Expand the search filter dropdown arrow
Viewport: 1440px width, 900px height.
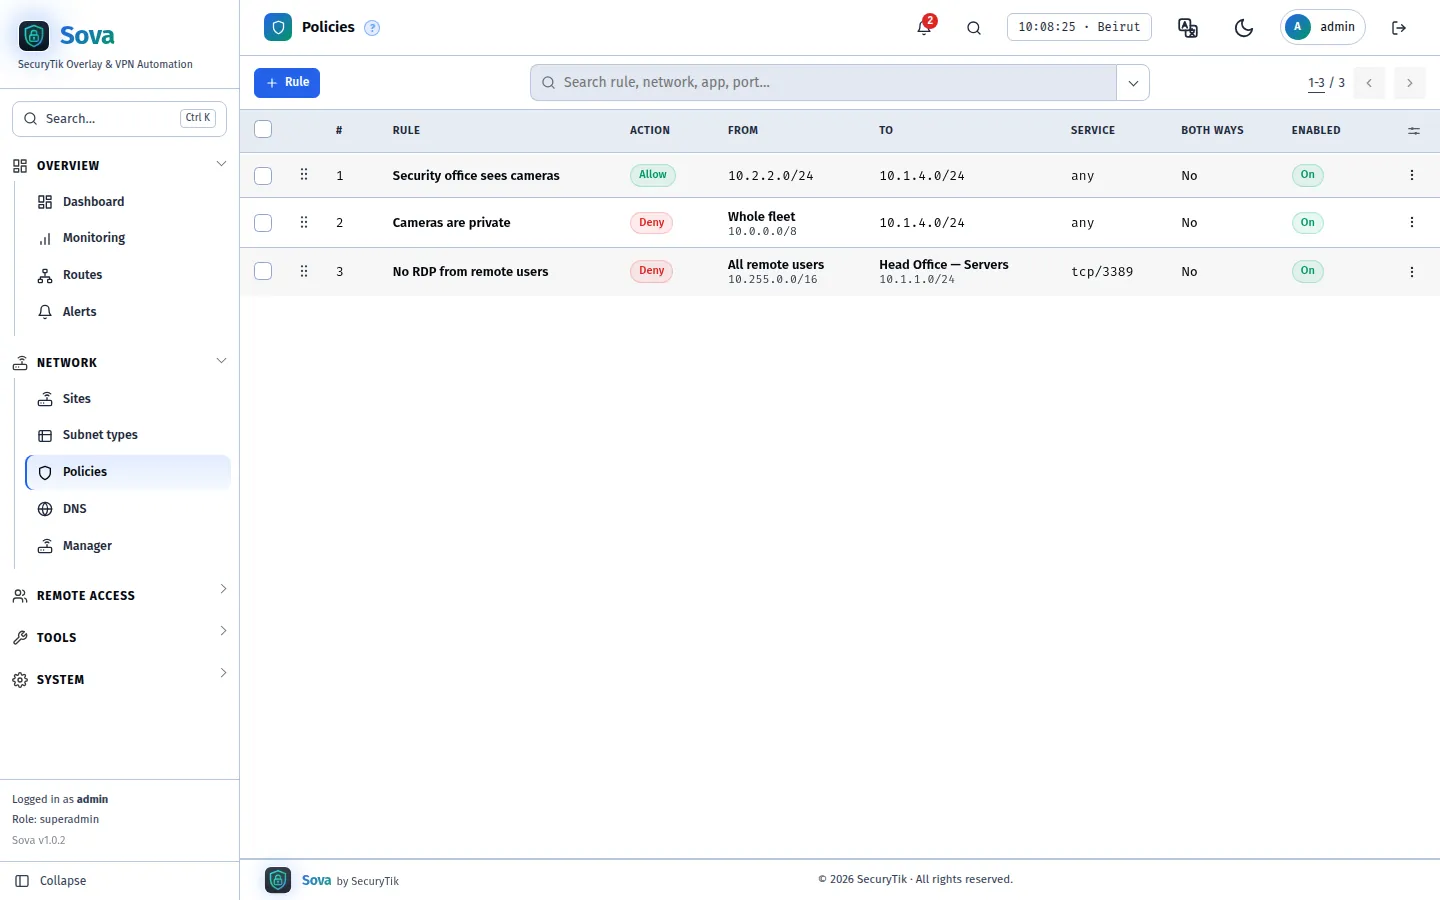[x=1133, y=83]
